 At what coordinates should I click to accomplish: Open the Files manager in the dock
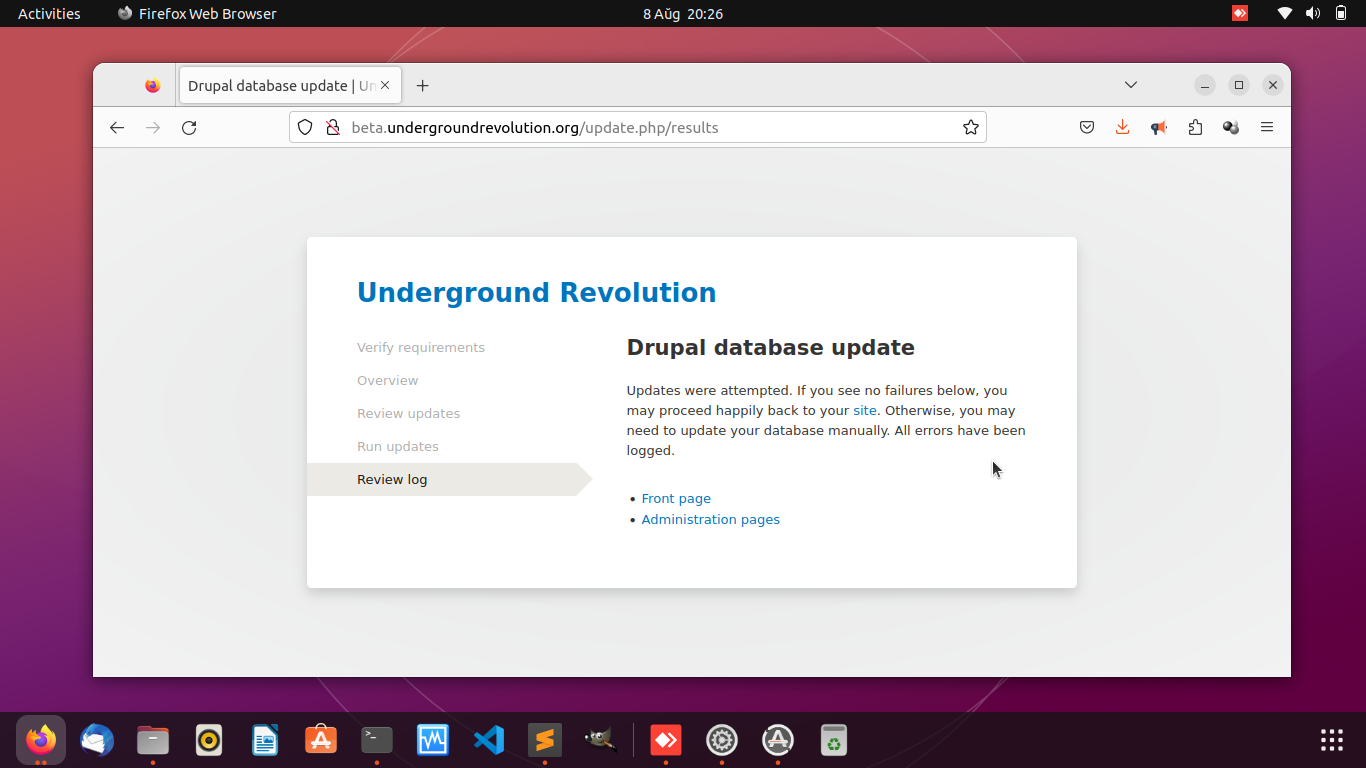153,740
